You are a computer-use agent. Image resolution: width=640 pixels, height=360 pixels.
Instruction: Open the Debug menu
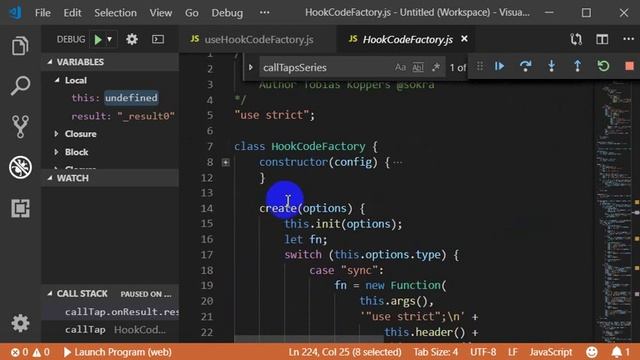click(x=227, y=13)
